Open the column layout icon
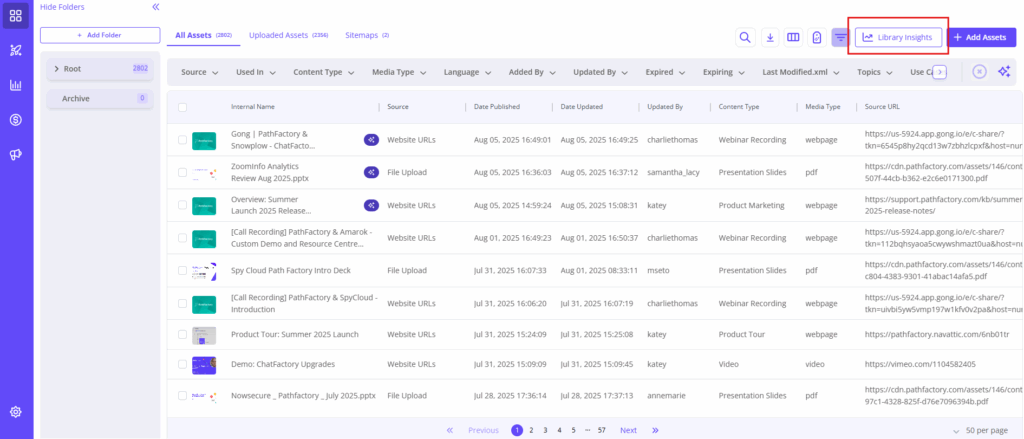This screenshot has height=439, width=1024. click(x=793, y=37)
